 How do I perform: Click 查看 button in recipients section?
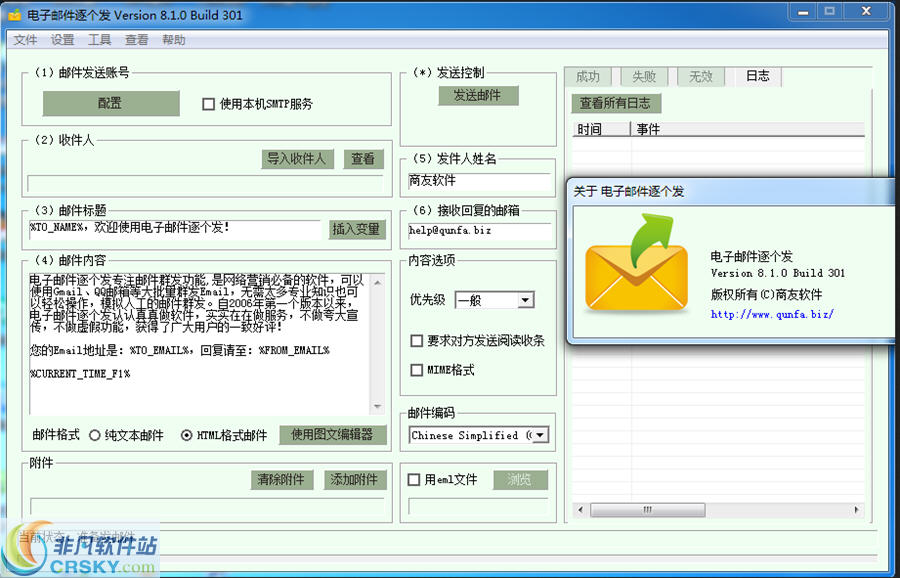[x=363, y=158]
